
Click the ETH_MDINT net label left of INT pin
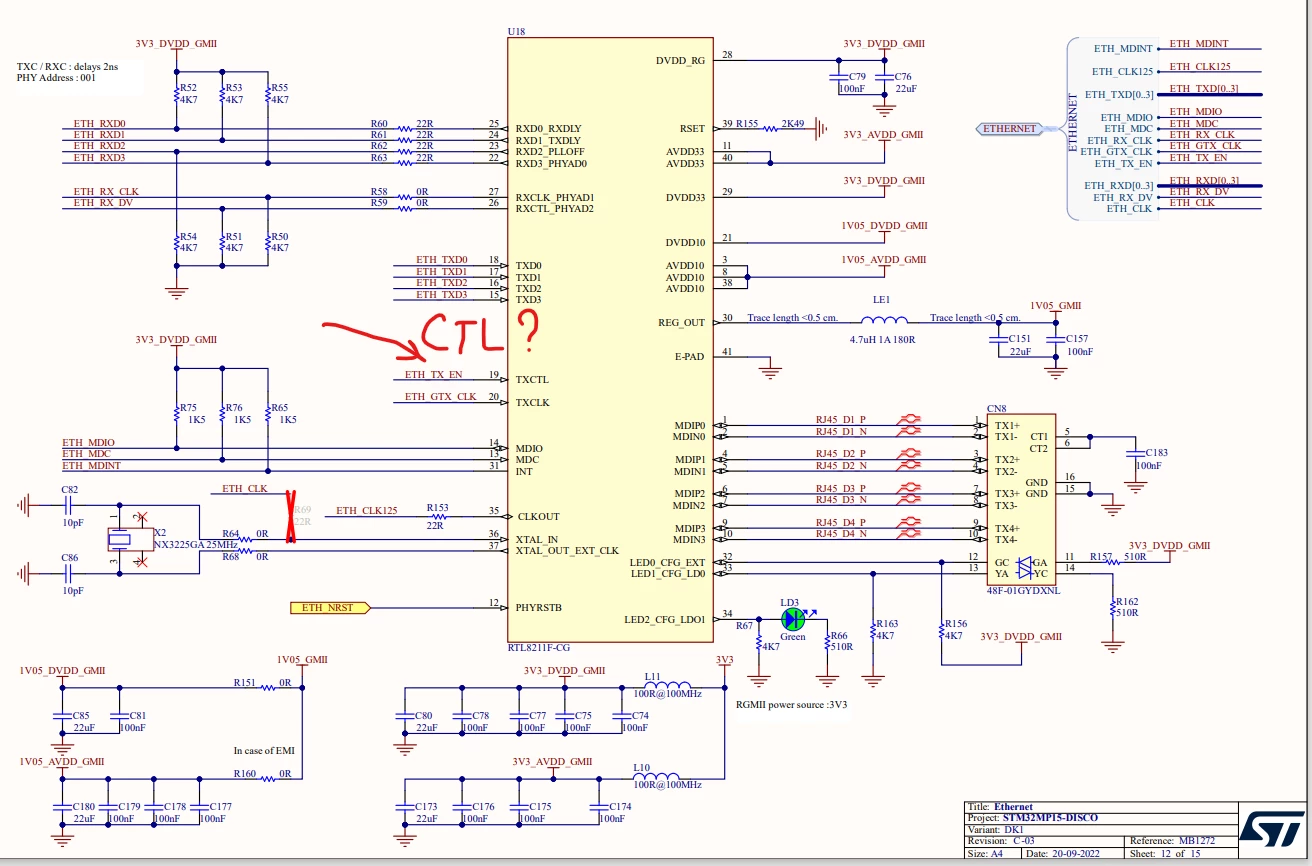[92, 466]
